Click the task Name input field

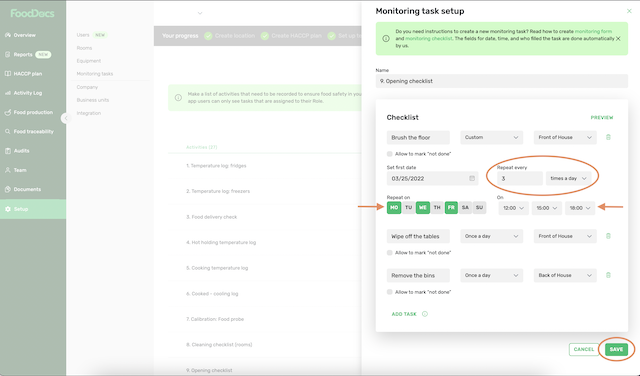[502, 81]
